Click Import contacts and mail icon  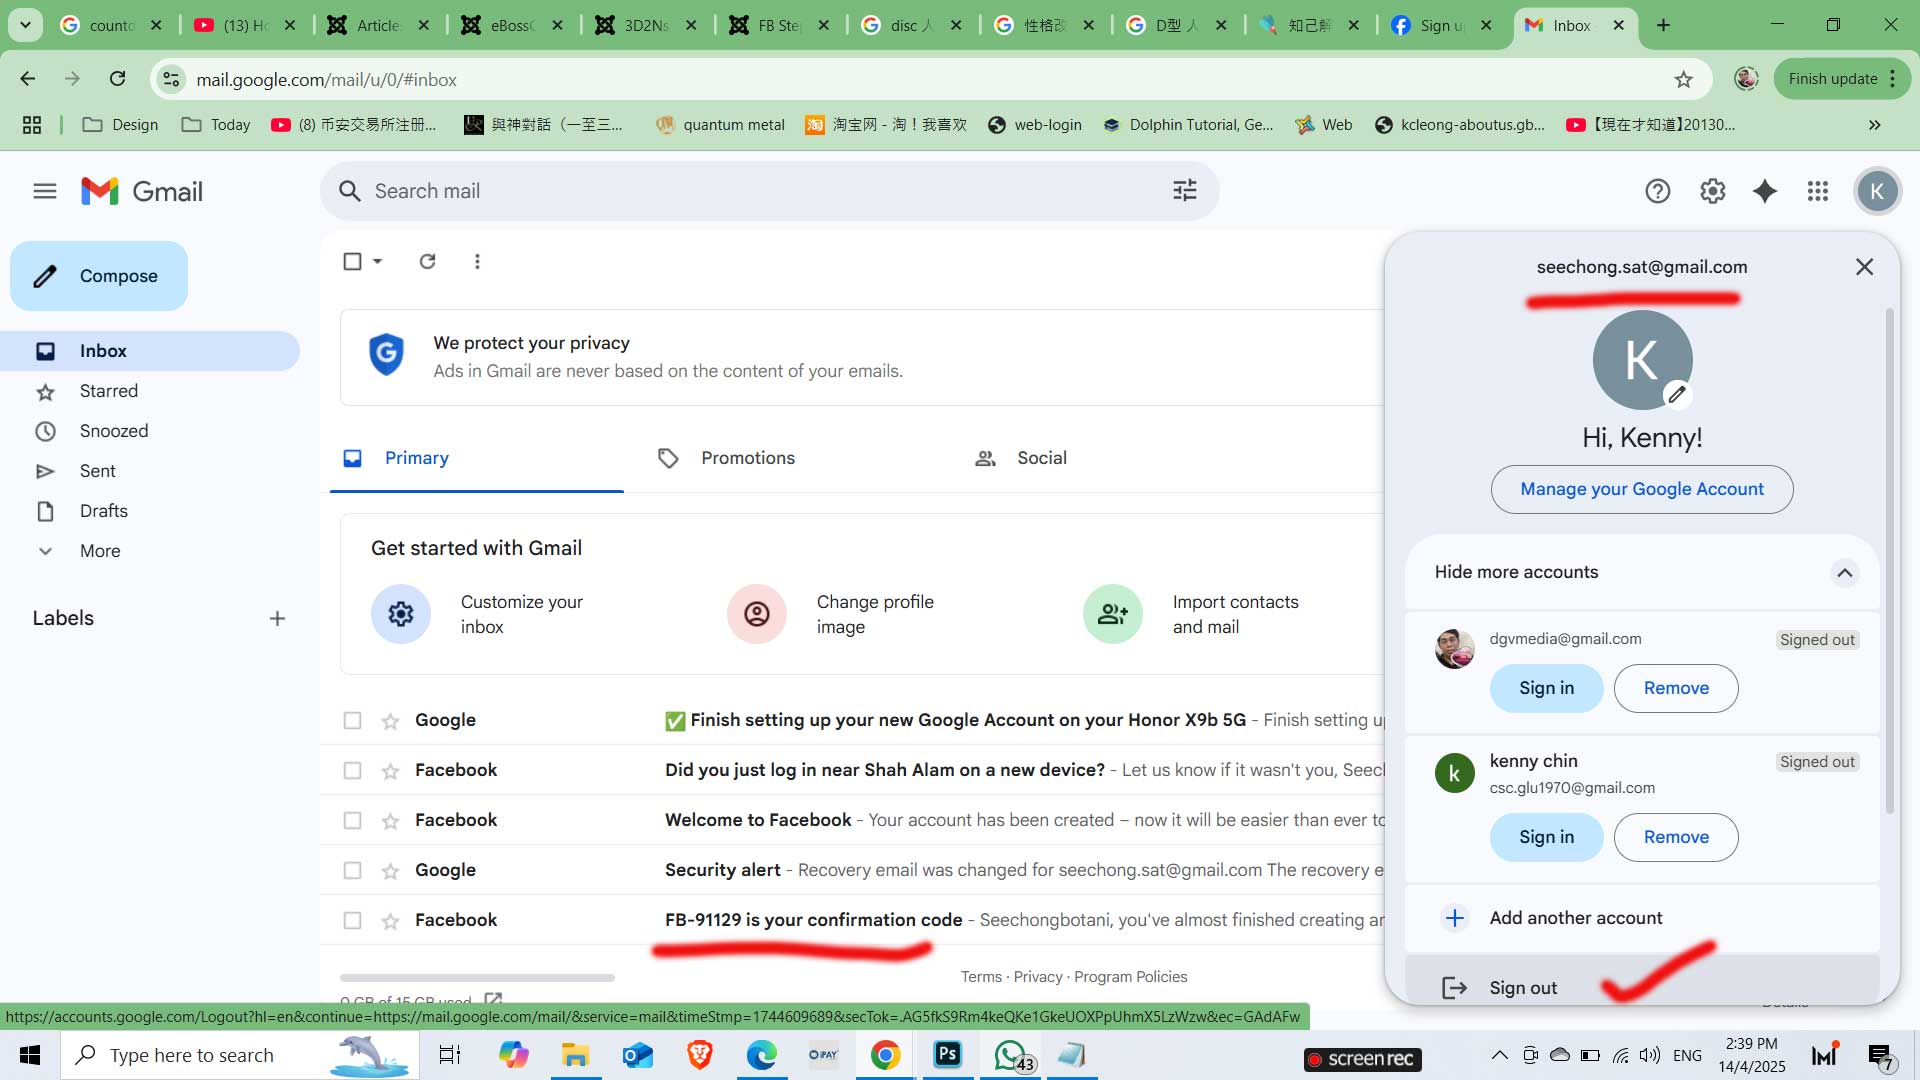(1113, 614)
